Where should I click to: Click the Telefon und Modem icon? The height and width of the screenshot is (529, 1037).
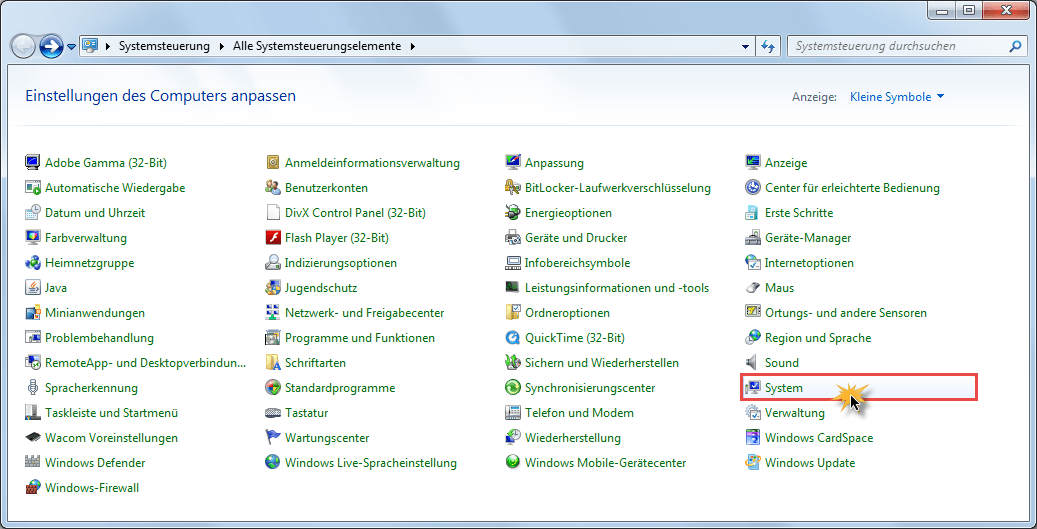pyautogui.click(x=513, y=413)
